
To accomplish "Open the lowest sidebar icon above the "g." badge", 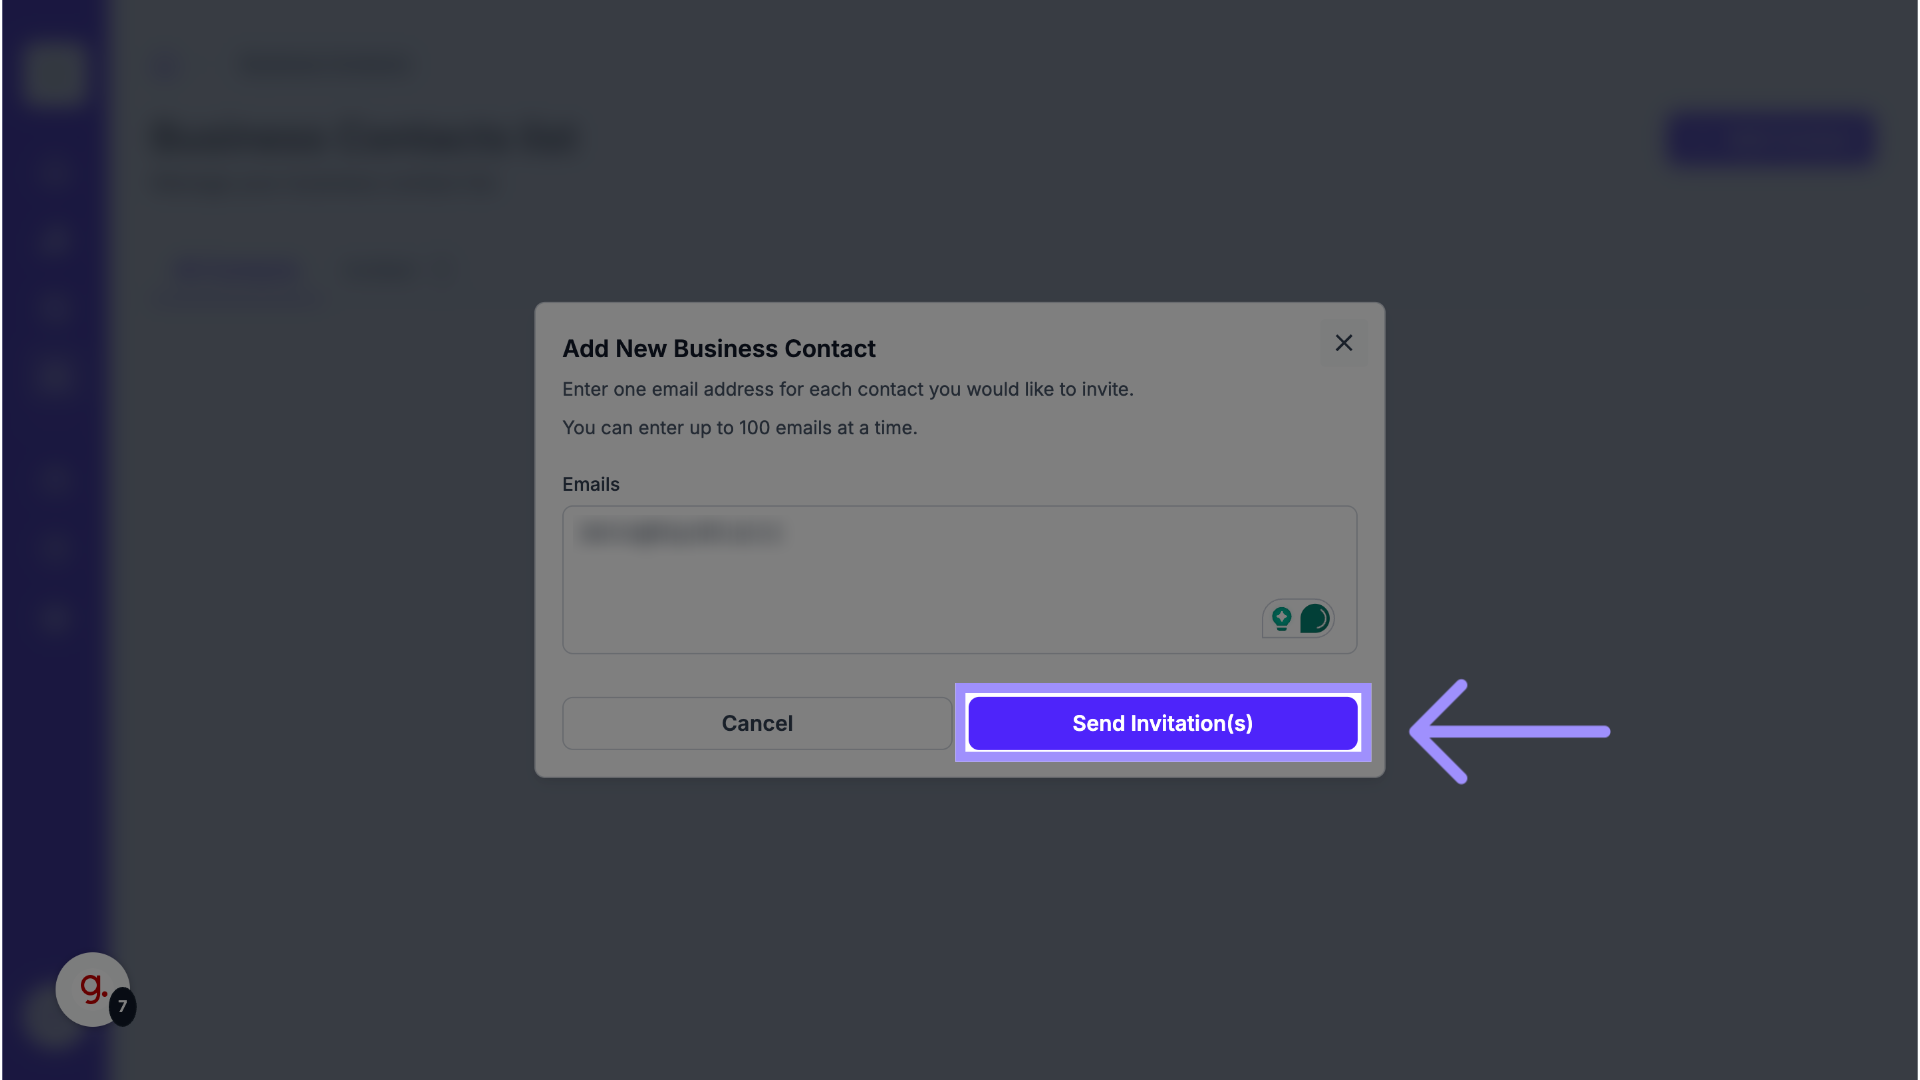I will click(54, 617).
